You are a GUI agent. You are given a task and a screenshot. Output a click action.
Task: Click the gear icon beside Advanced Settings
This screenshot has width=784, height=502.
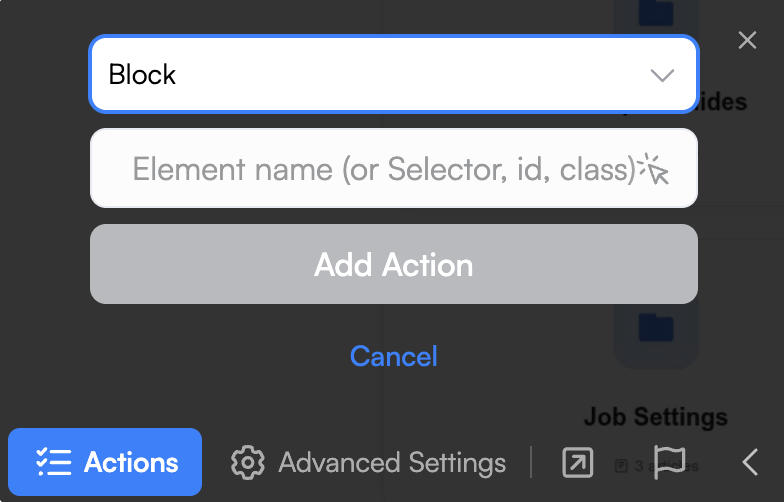tap(247, 463)
